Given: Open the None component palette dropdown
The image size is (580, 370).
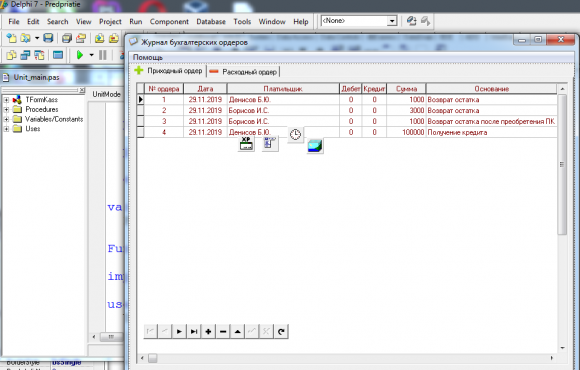Looking at the screenshot, I should coord(392,21).
